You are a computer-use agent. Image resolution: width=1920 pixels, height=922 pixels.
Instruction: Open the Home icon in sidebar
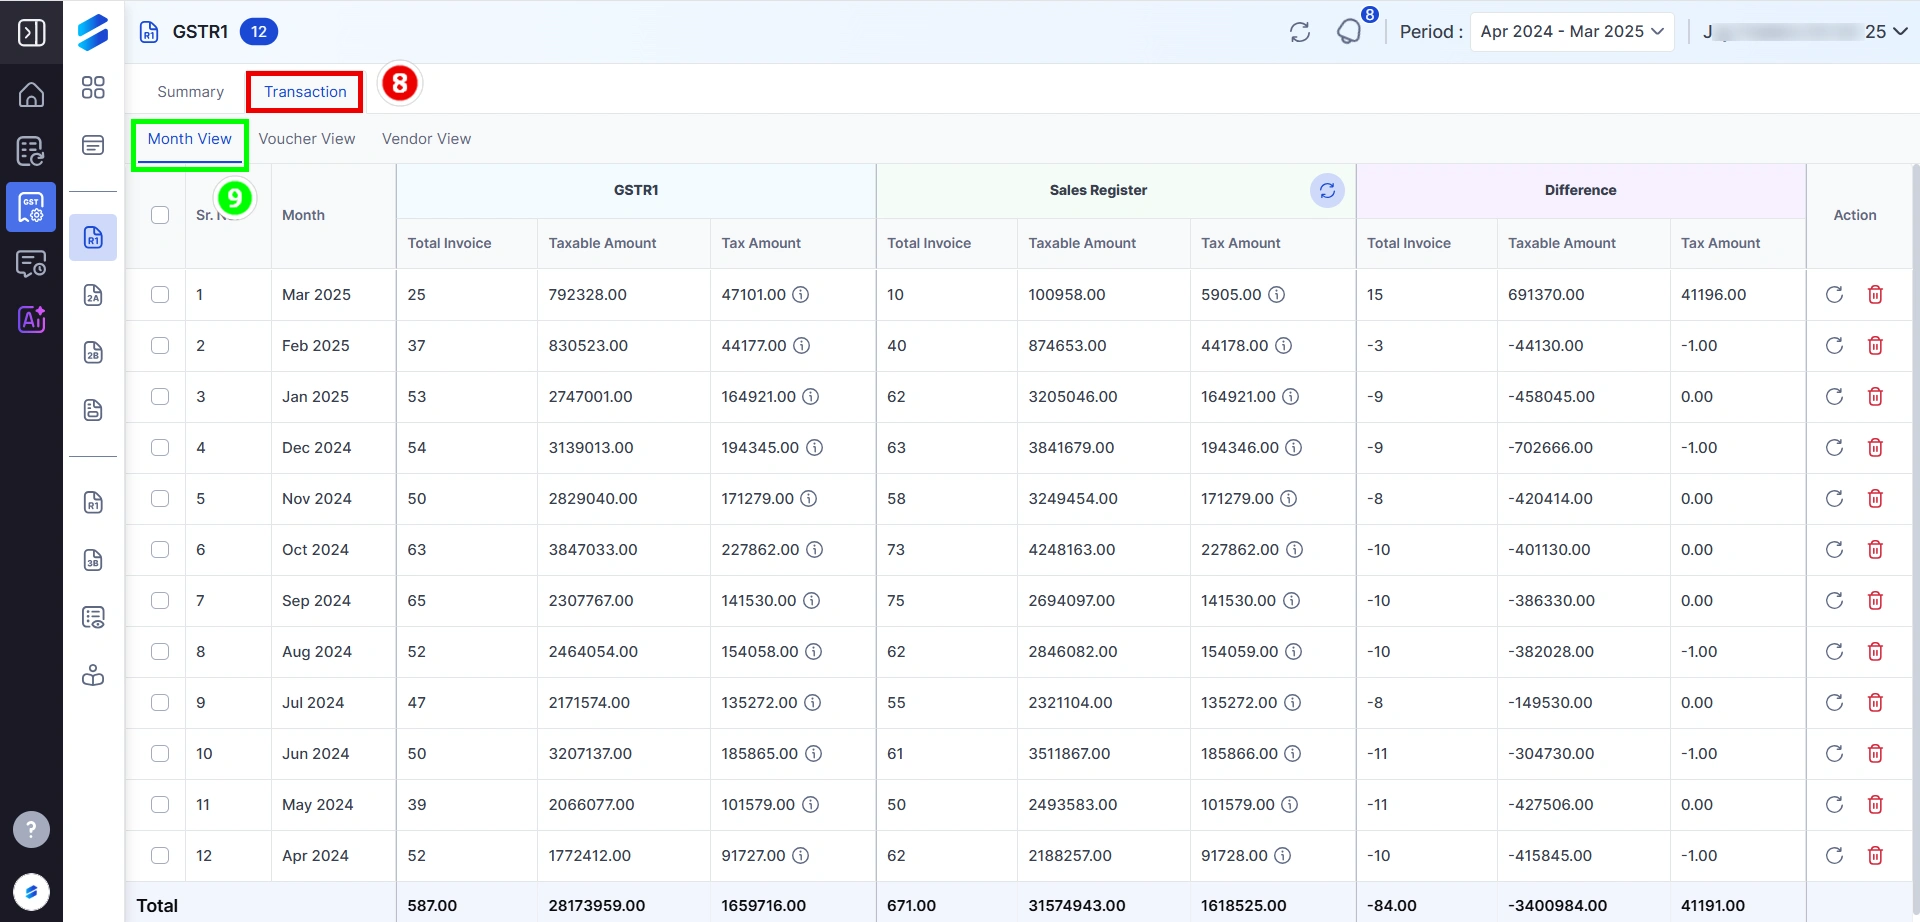click(x=31, y=95)
